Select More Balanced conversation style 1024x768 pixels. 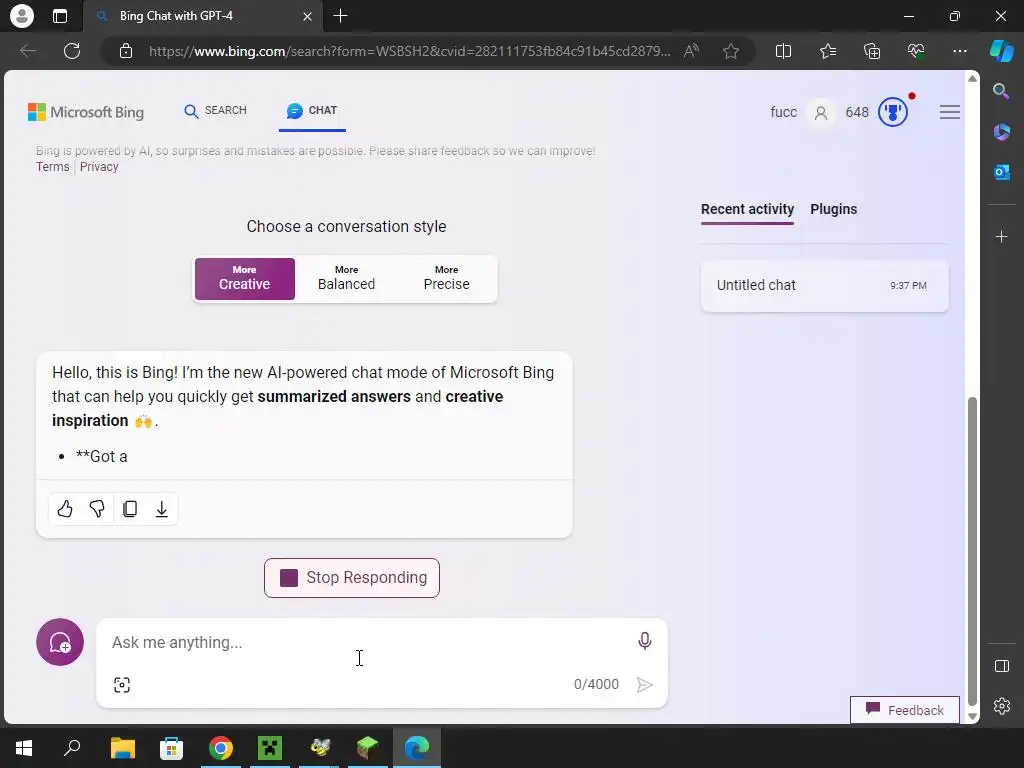[x=346, y=279]
